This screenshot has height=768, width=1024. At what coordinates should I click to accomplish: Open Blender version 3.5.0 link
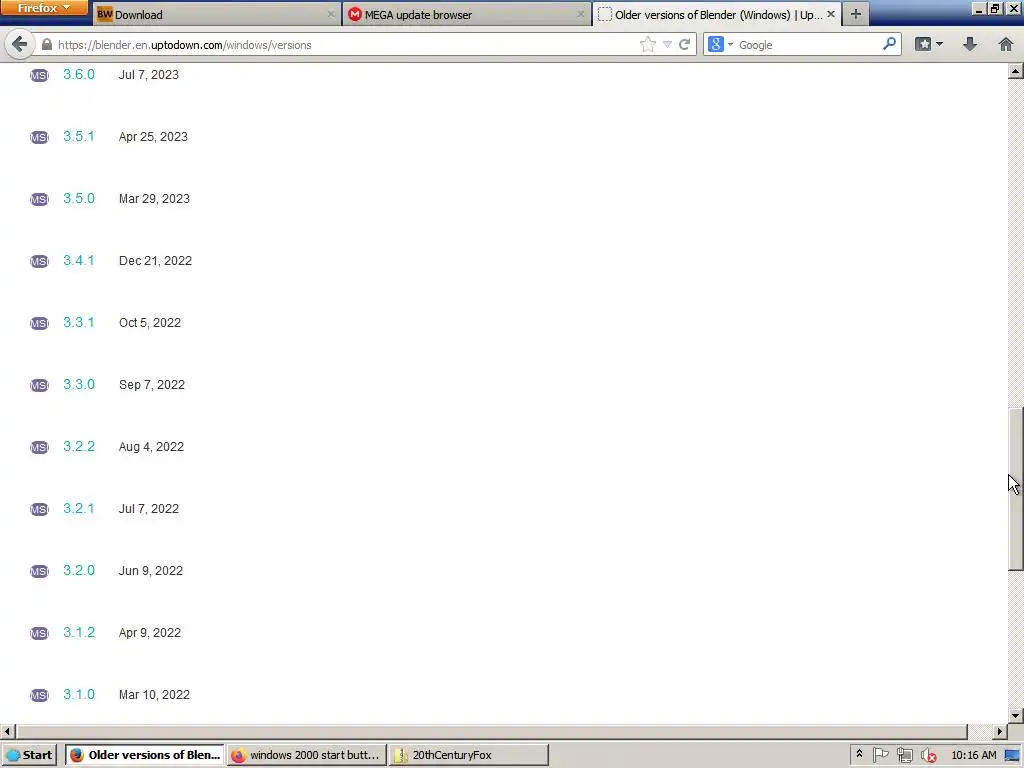(79, 199)
